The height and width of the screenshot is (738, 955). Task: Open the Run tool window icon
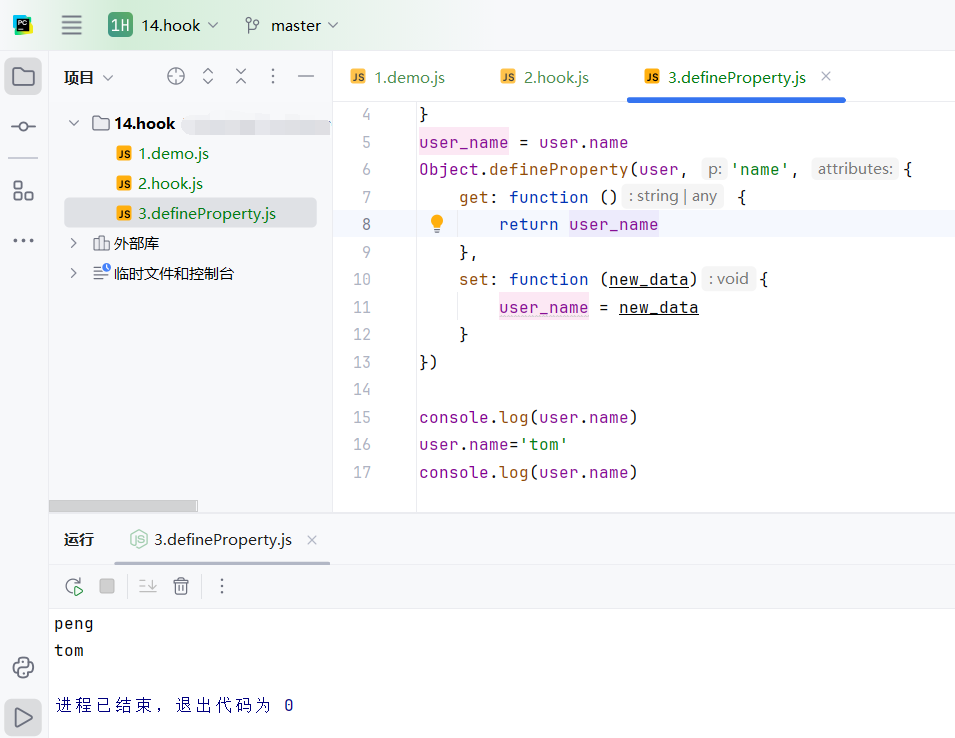pos(23,717)
